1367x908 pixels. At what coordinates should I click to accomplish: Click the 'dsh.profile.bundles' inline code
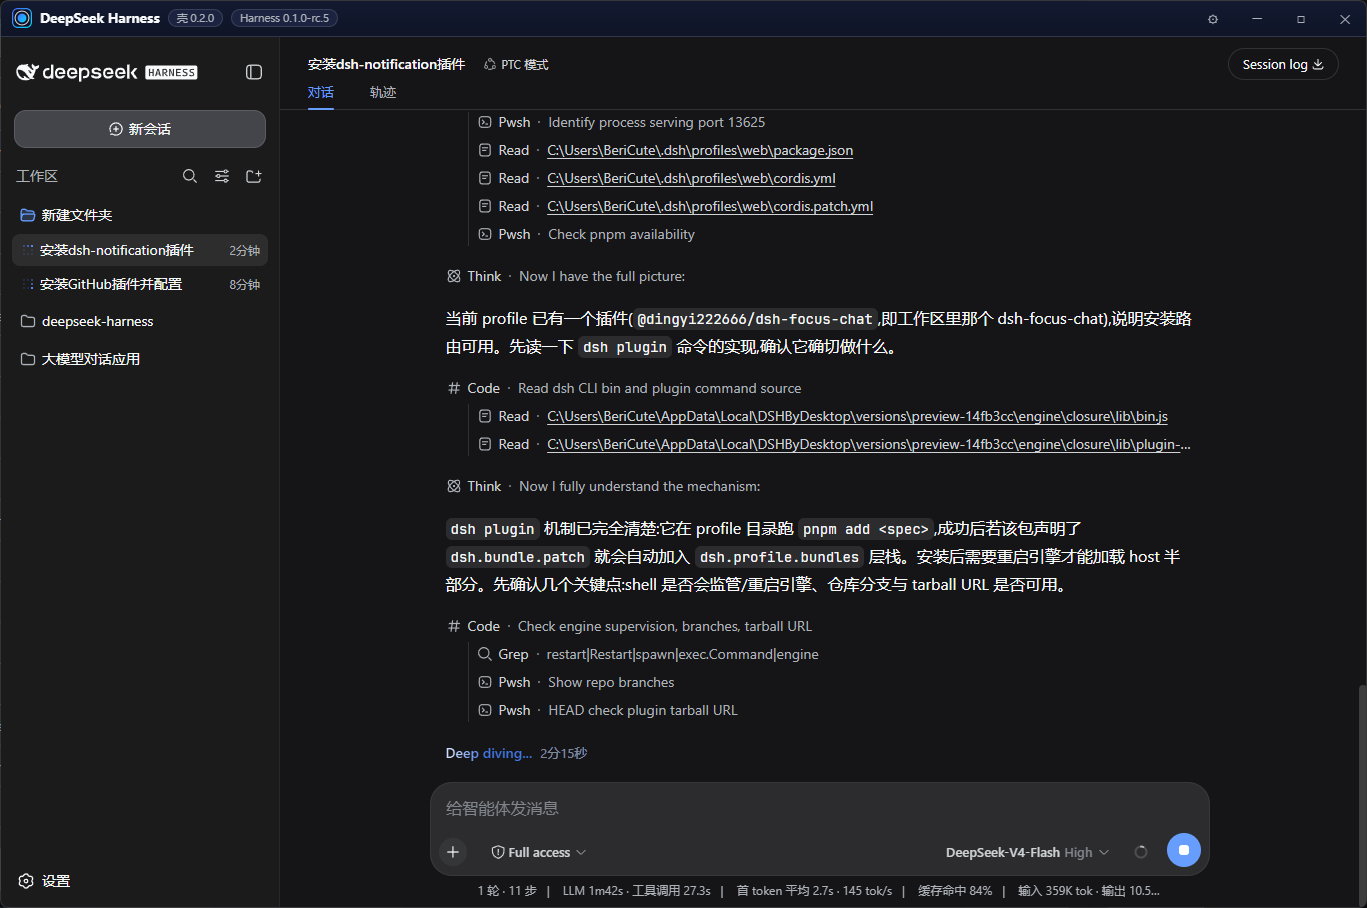pyautogui.click(x=779, y=557)
